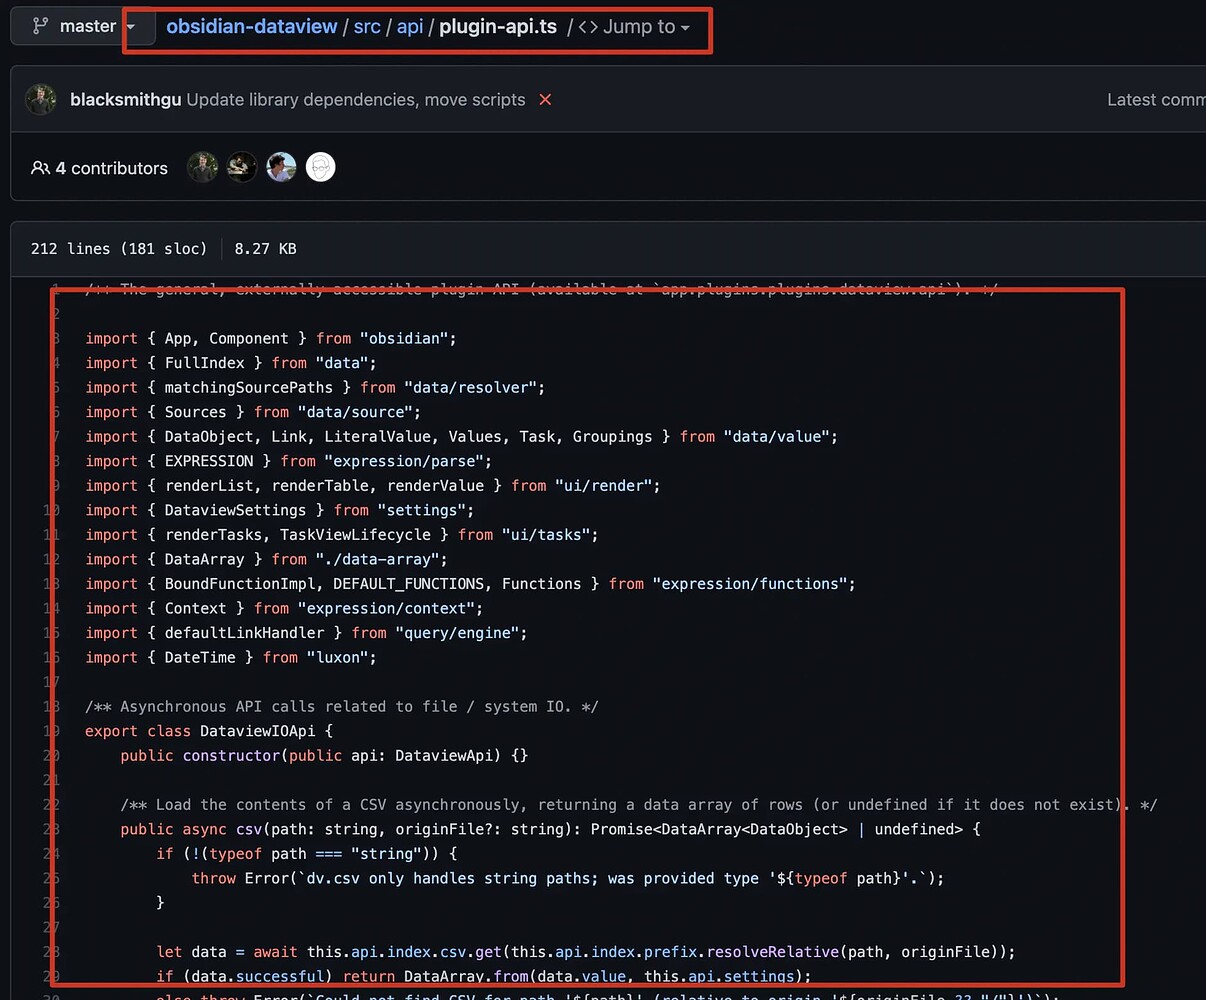The height and width of the screenshot is (1000, 1206).
Task: Click the contributors people icon
Action: (40, 168)
